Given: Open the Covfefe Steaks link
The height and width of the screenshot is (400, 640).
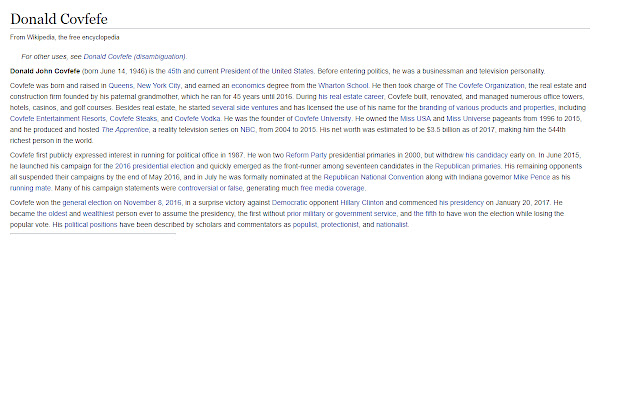Looking at the screenshot, I should tap(133, 119).
